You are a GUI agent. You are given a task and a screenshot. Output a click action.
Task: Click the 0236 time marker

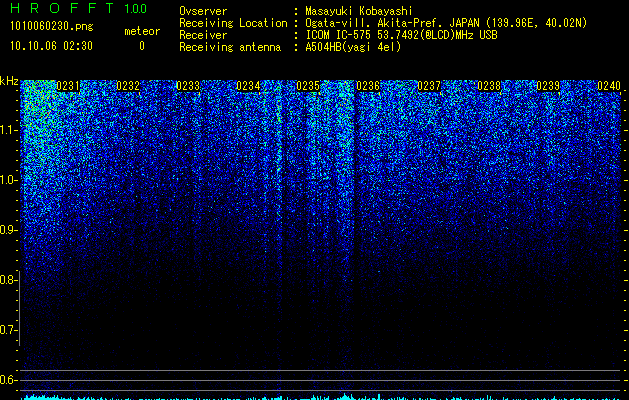pyautogui.click(x=368, y=86)
